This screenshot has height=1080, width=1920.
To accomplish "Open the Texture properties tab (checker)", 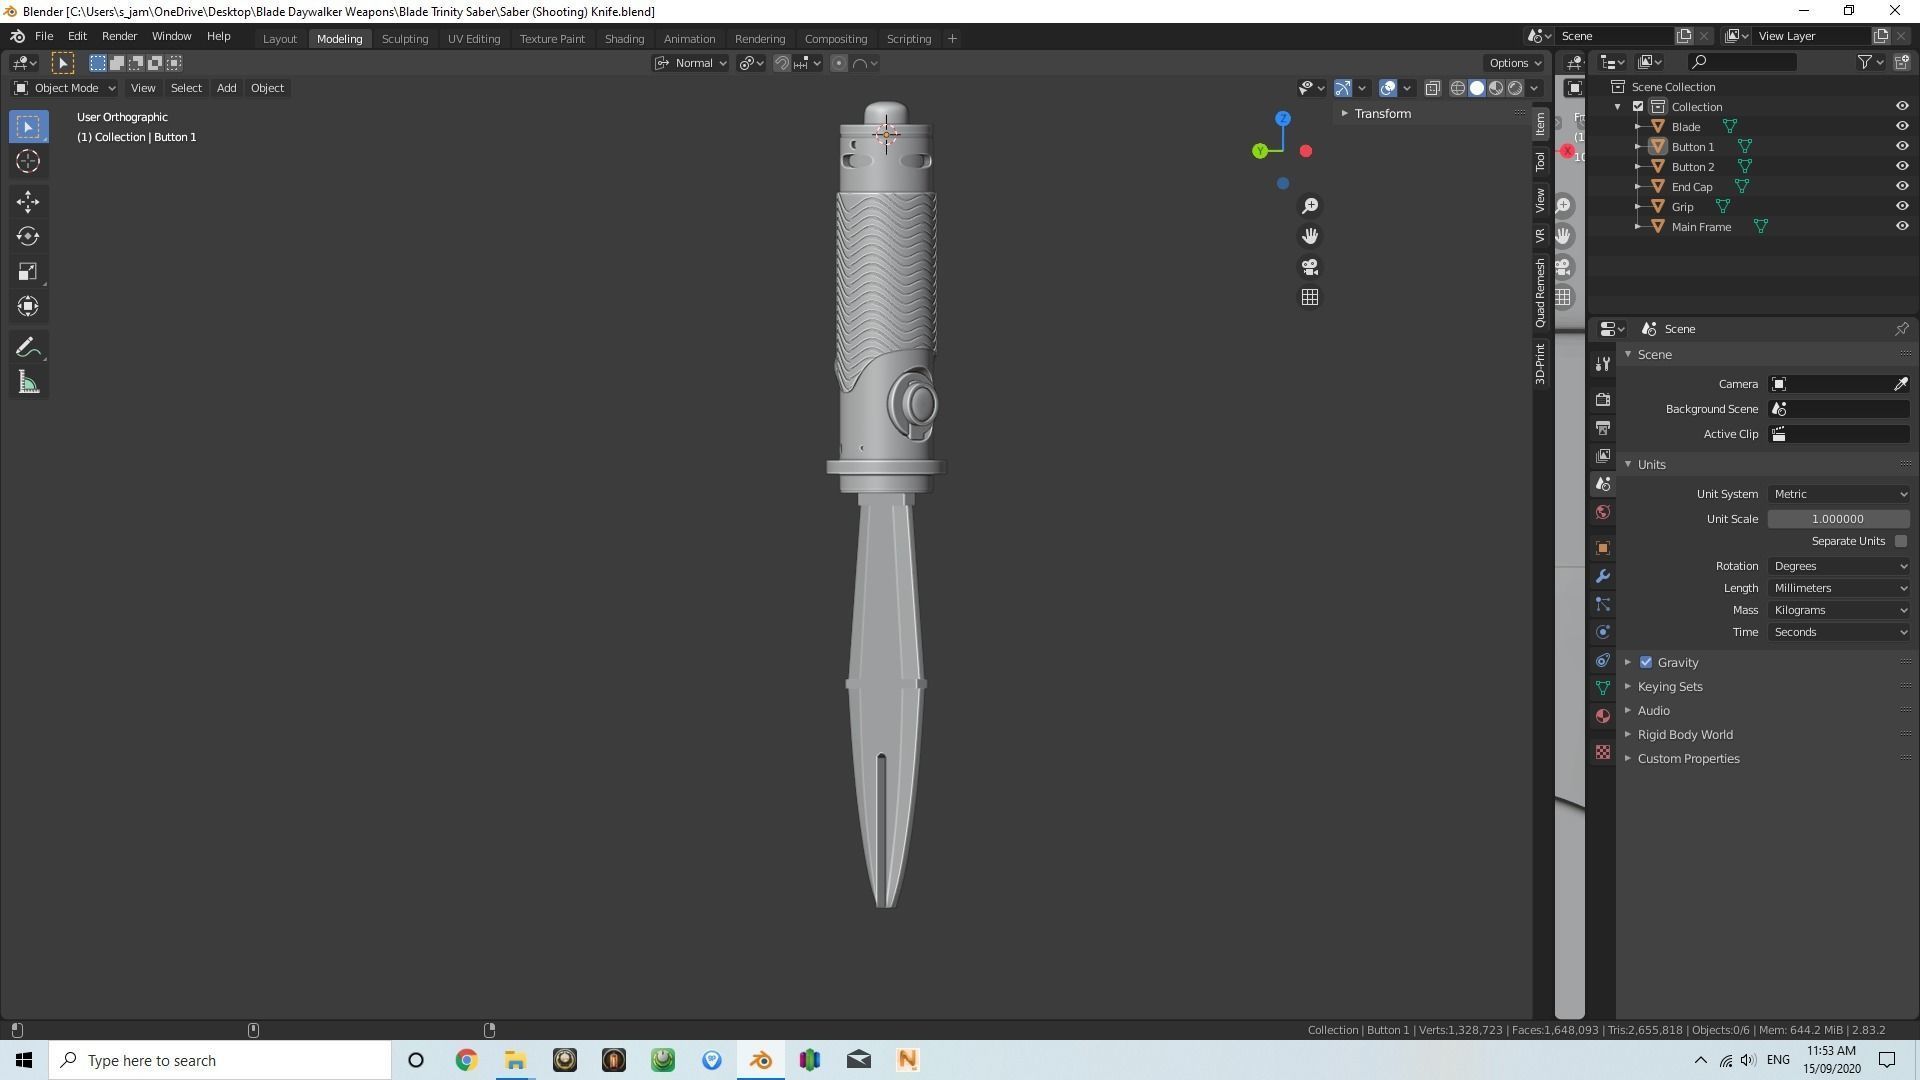I will (x=1603, y=752).
